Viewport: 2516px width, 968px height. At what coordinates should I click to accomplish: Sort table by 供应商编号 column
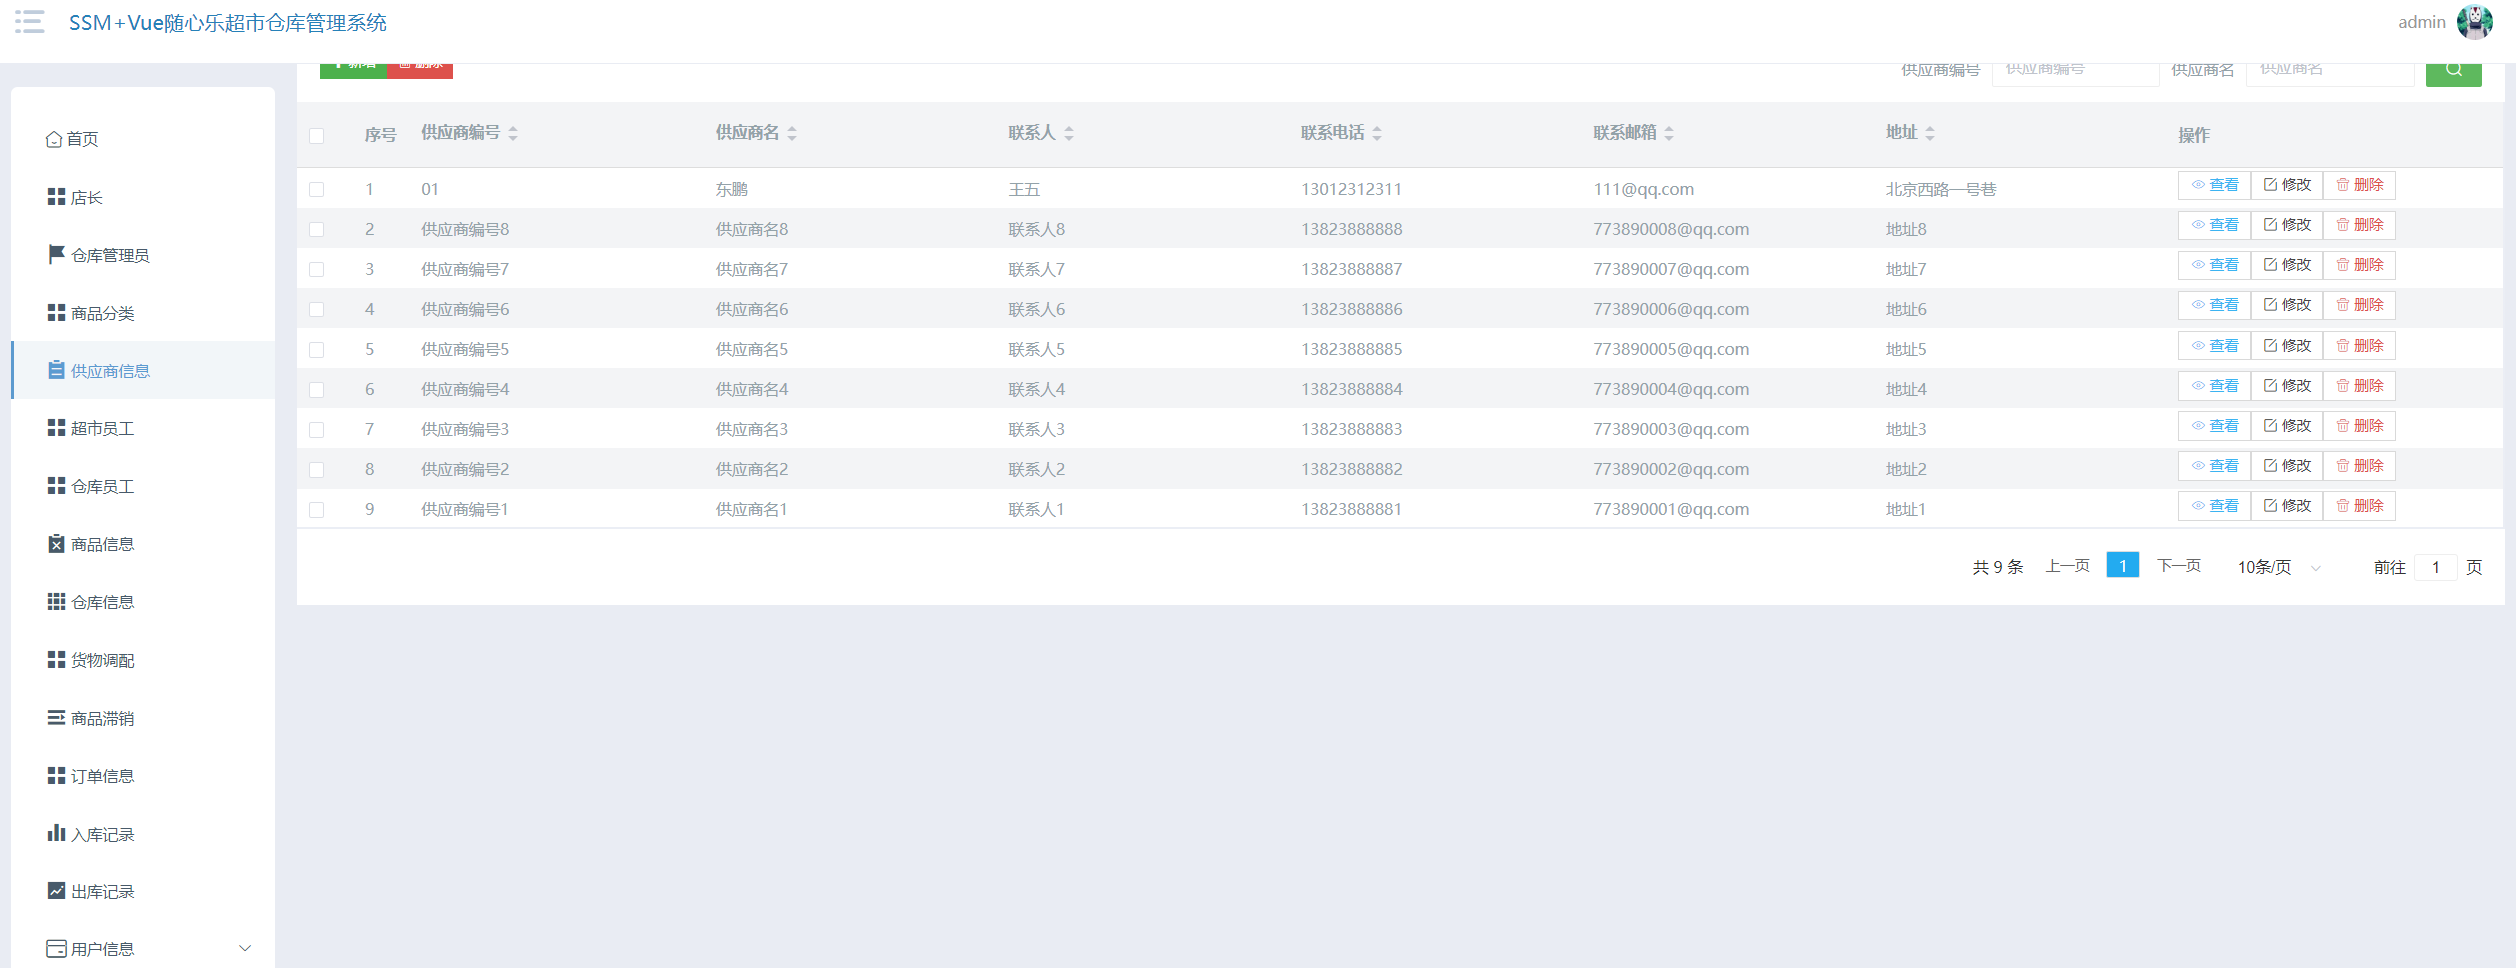click(x=512, y=133)
